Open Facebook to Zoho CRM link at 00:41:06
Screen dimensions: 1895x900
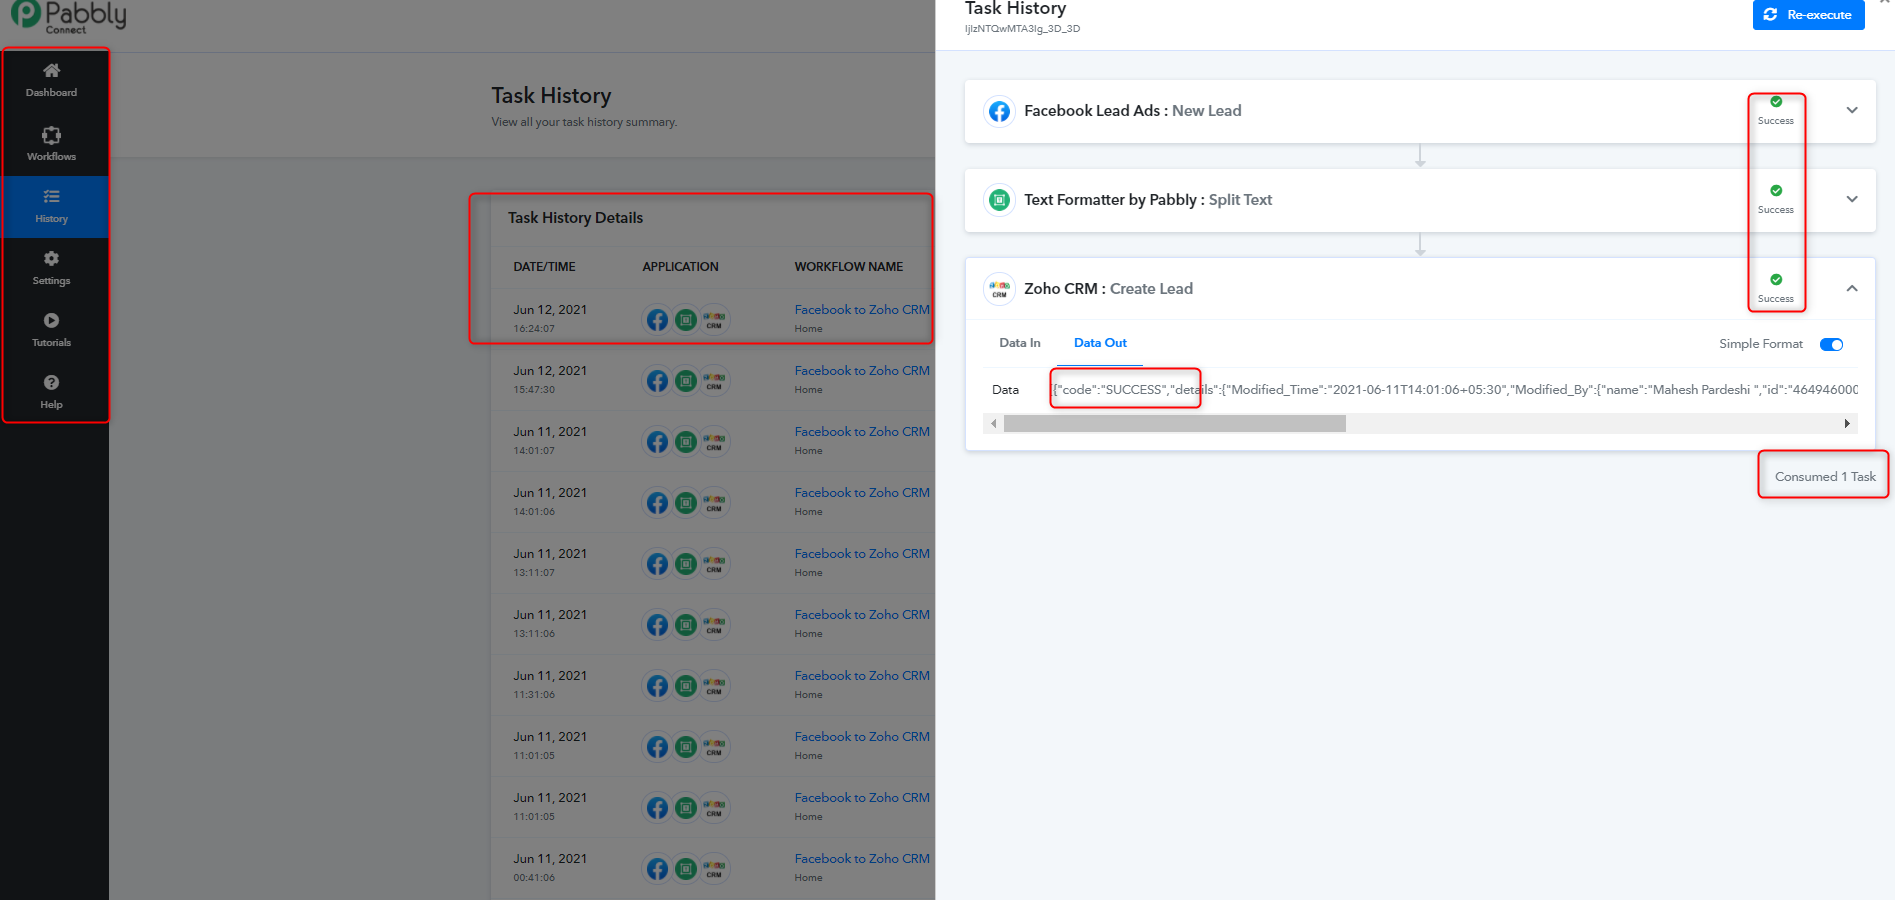[x=862, y=859]
